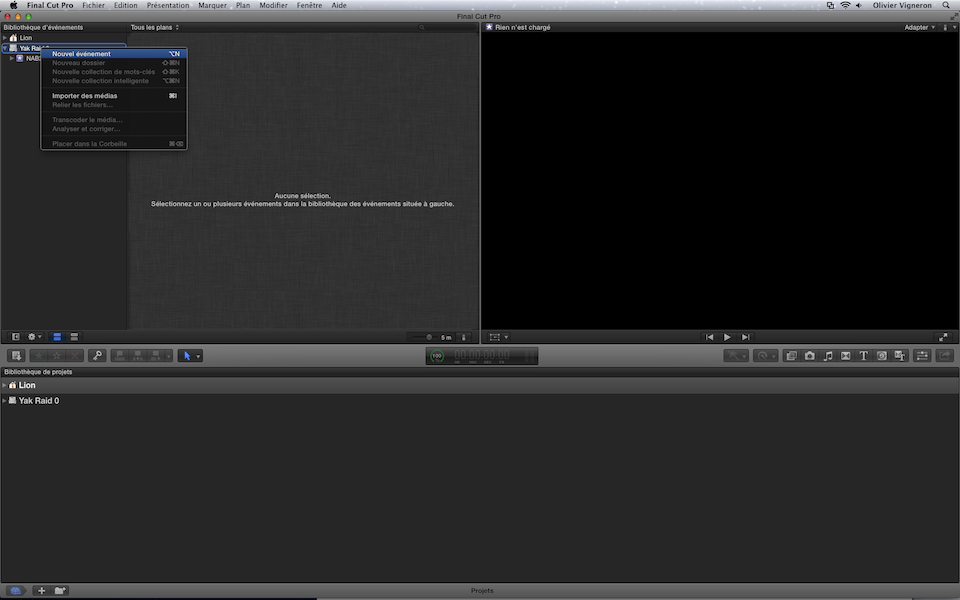
Task: Show the inspector sliders icon
Action: click(x=922, y=356)
